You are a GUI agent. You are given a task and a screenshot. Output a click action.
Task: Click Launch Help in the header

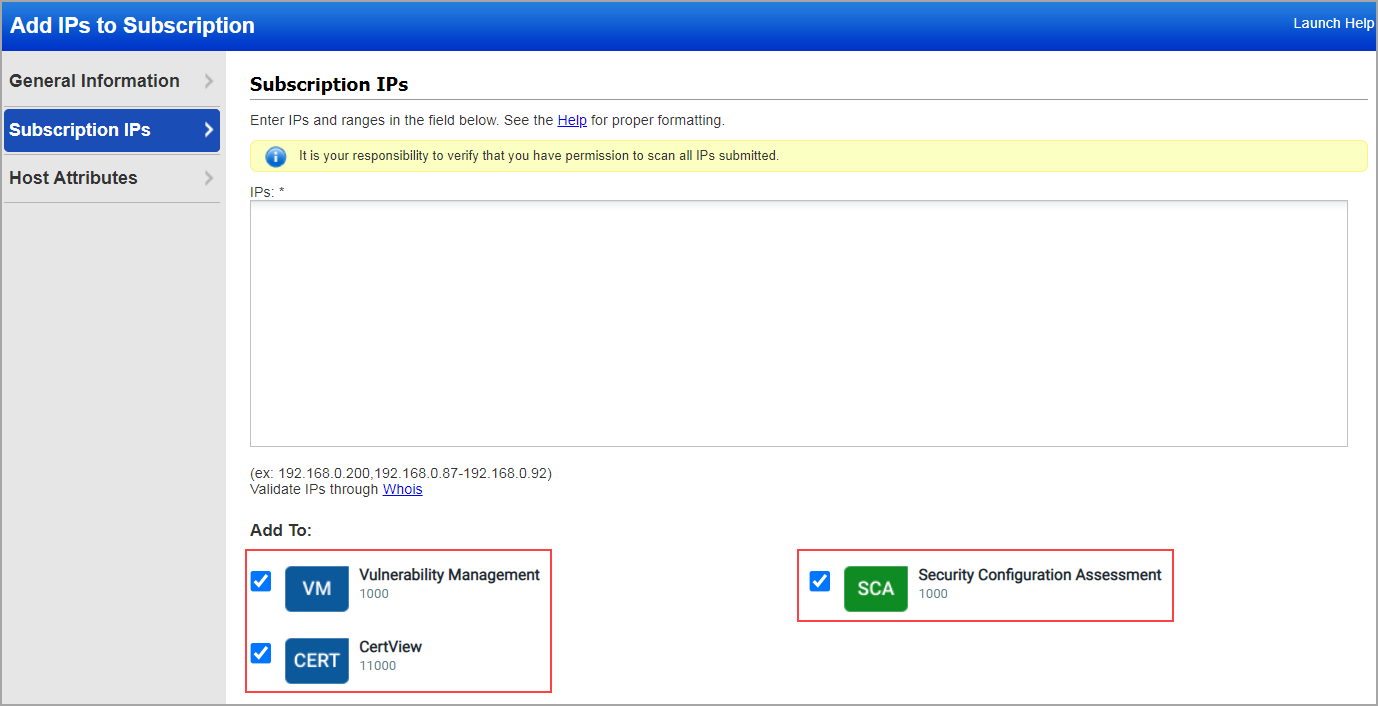click(x=1333, y=24)
